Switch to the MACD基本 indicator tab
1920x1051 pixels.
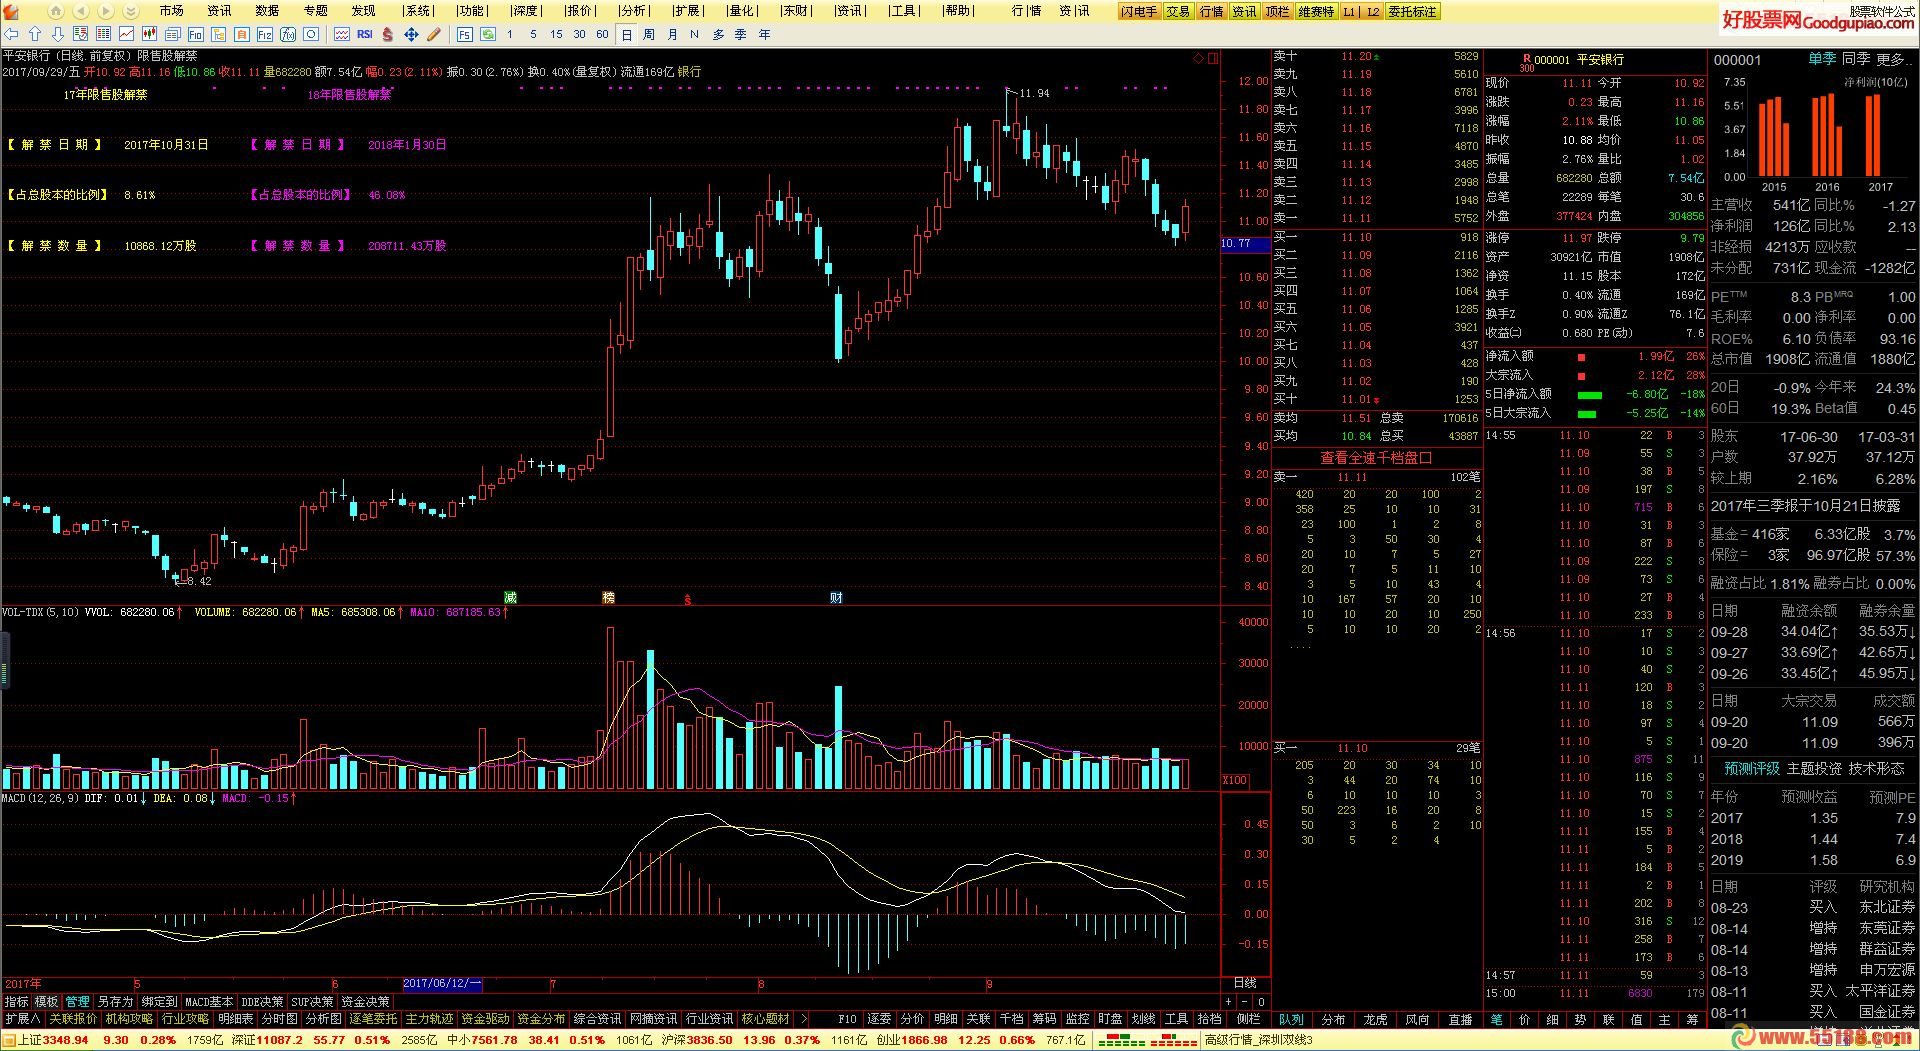(209, 1001)
